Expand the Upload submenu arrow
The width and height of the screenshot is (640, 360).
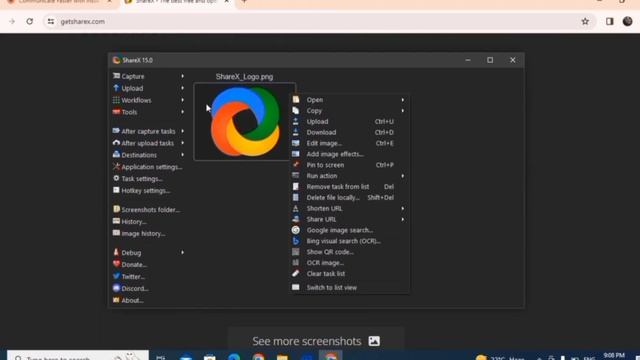tap(182, 88)
